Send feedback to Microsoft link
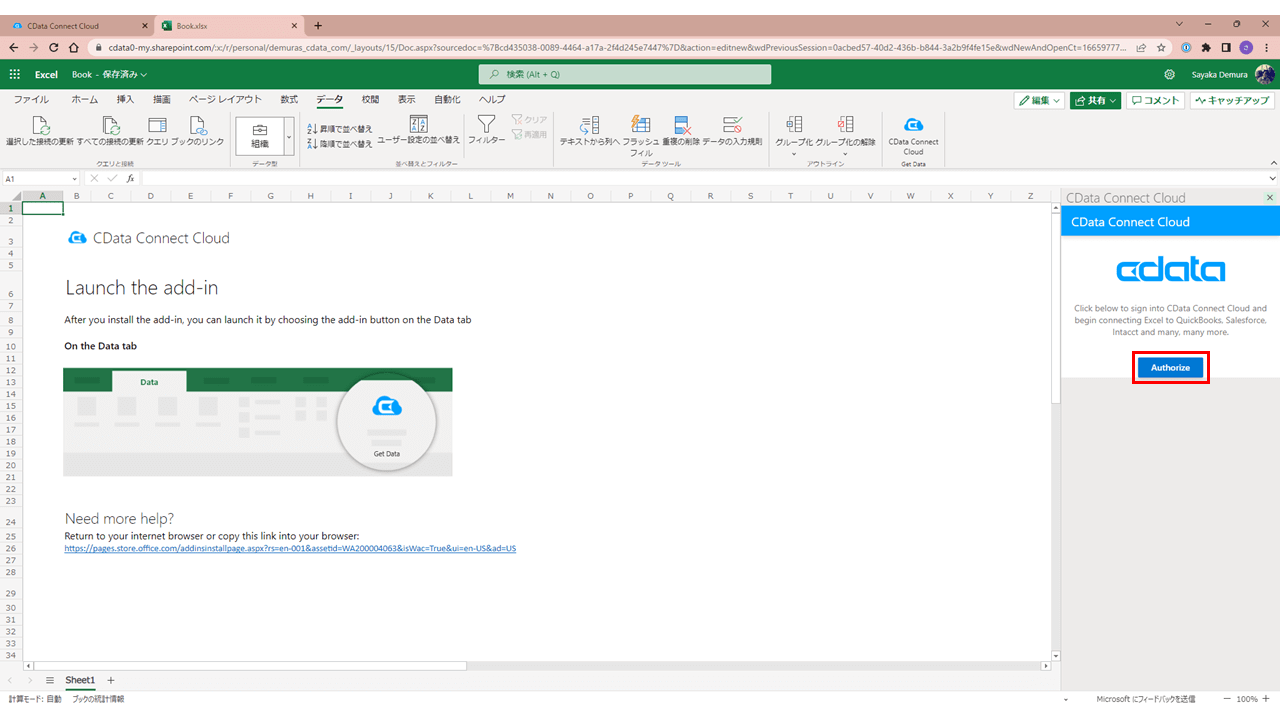This screenshot has height=720, width=1280. 1146,699
